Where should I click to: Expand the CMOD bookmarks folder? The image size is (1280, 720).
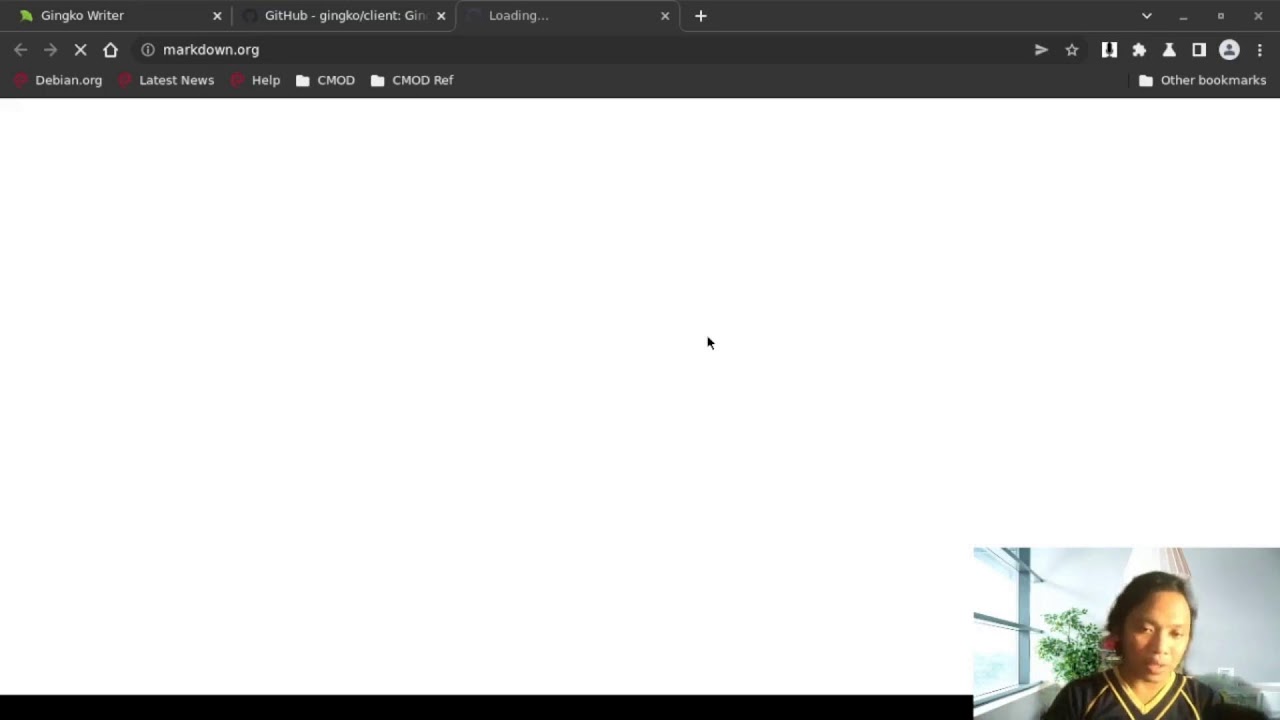pyautogui.click(x=326, y=81)
